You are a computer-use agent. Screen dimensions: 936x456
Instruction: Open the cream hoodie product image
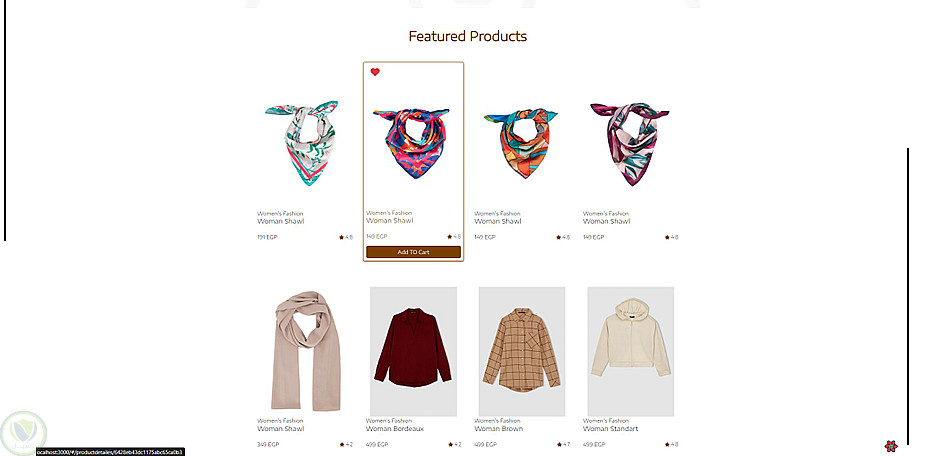(x=630, y=352)
